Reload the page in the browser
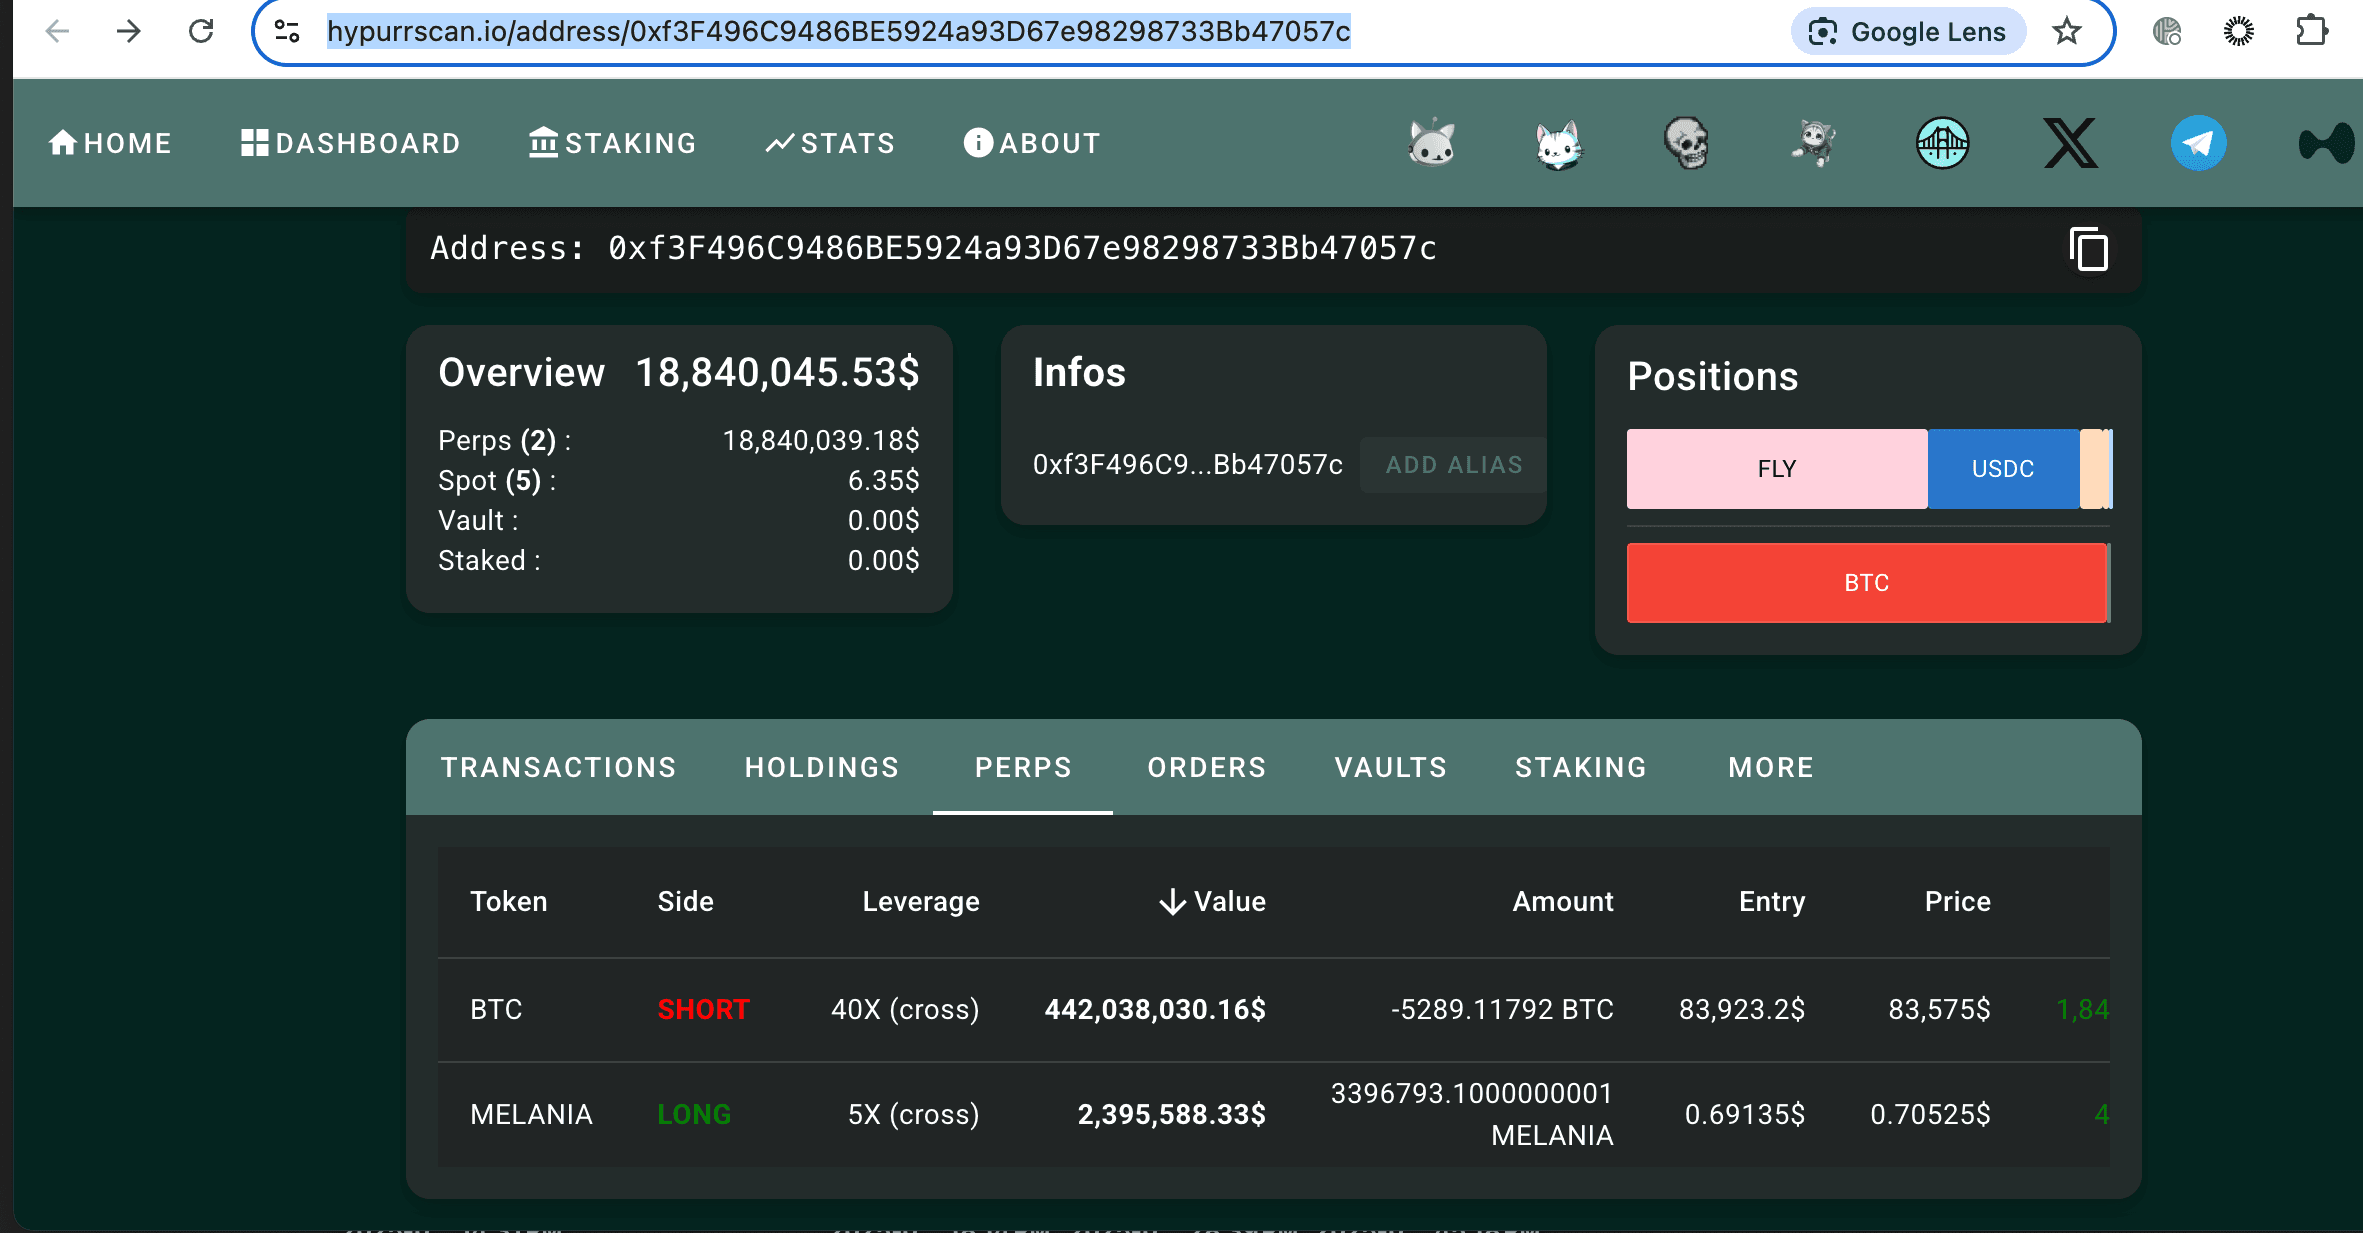Viewport: 2363px width, 1233px height. (201, 32)
